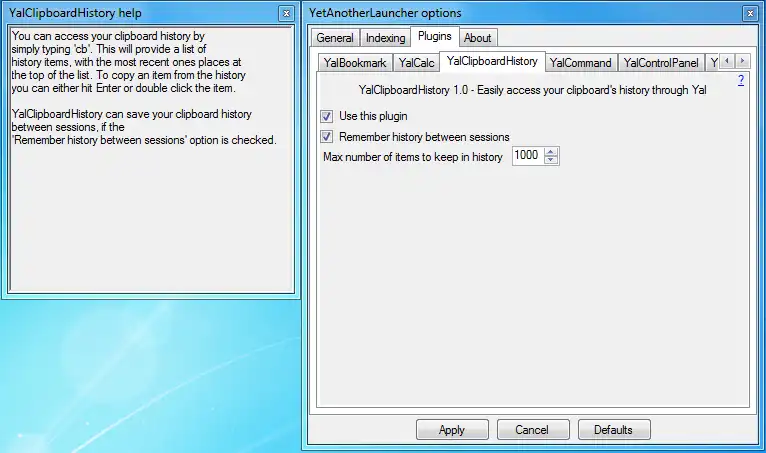The width and height of the screenshot is (766, 453).
Task: Open the General tab
Action: pyautogui.click(x=335, y=38)
